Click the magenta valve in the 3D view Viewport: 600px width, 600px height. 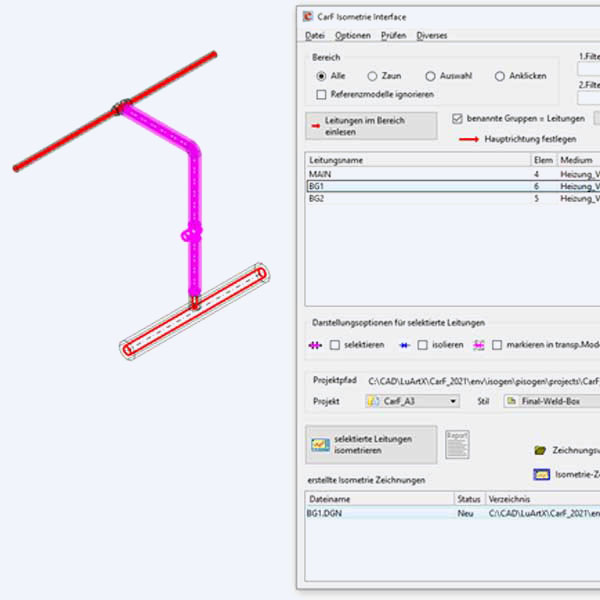[x=191, y=233]
